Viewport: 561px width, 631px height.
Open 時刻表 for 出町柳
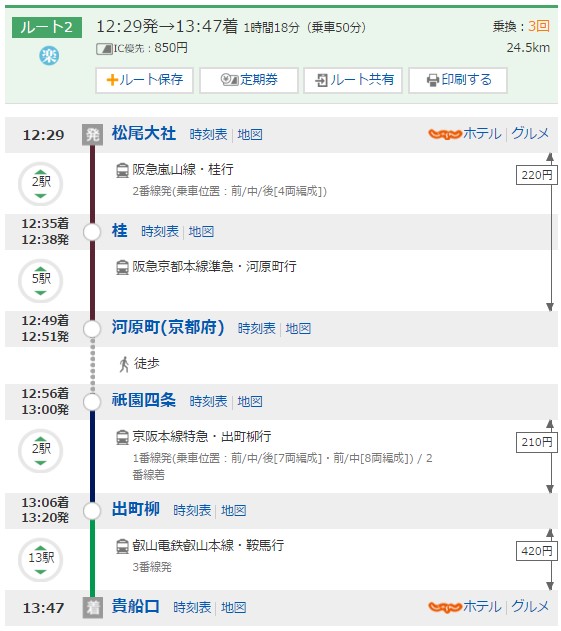pyautogui.click(x=192, y=511)
